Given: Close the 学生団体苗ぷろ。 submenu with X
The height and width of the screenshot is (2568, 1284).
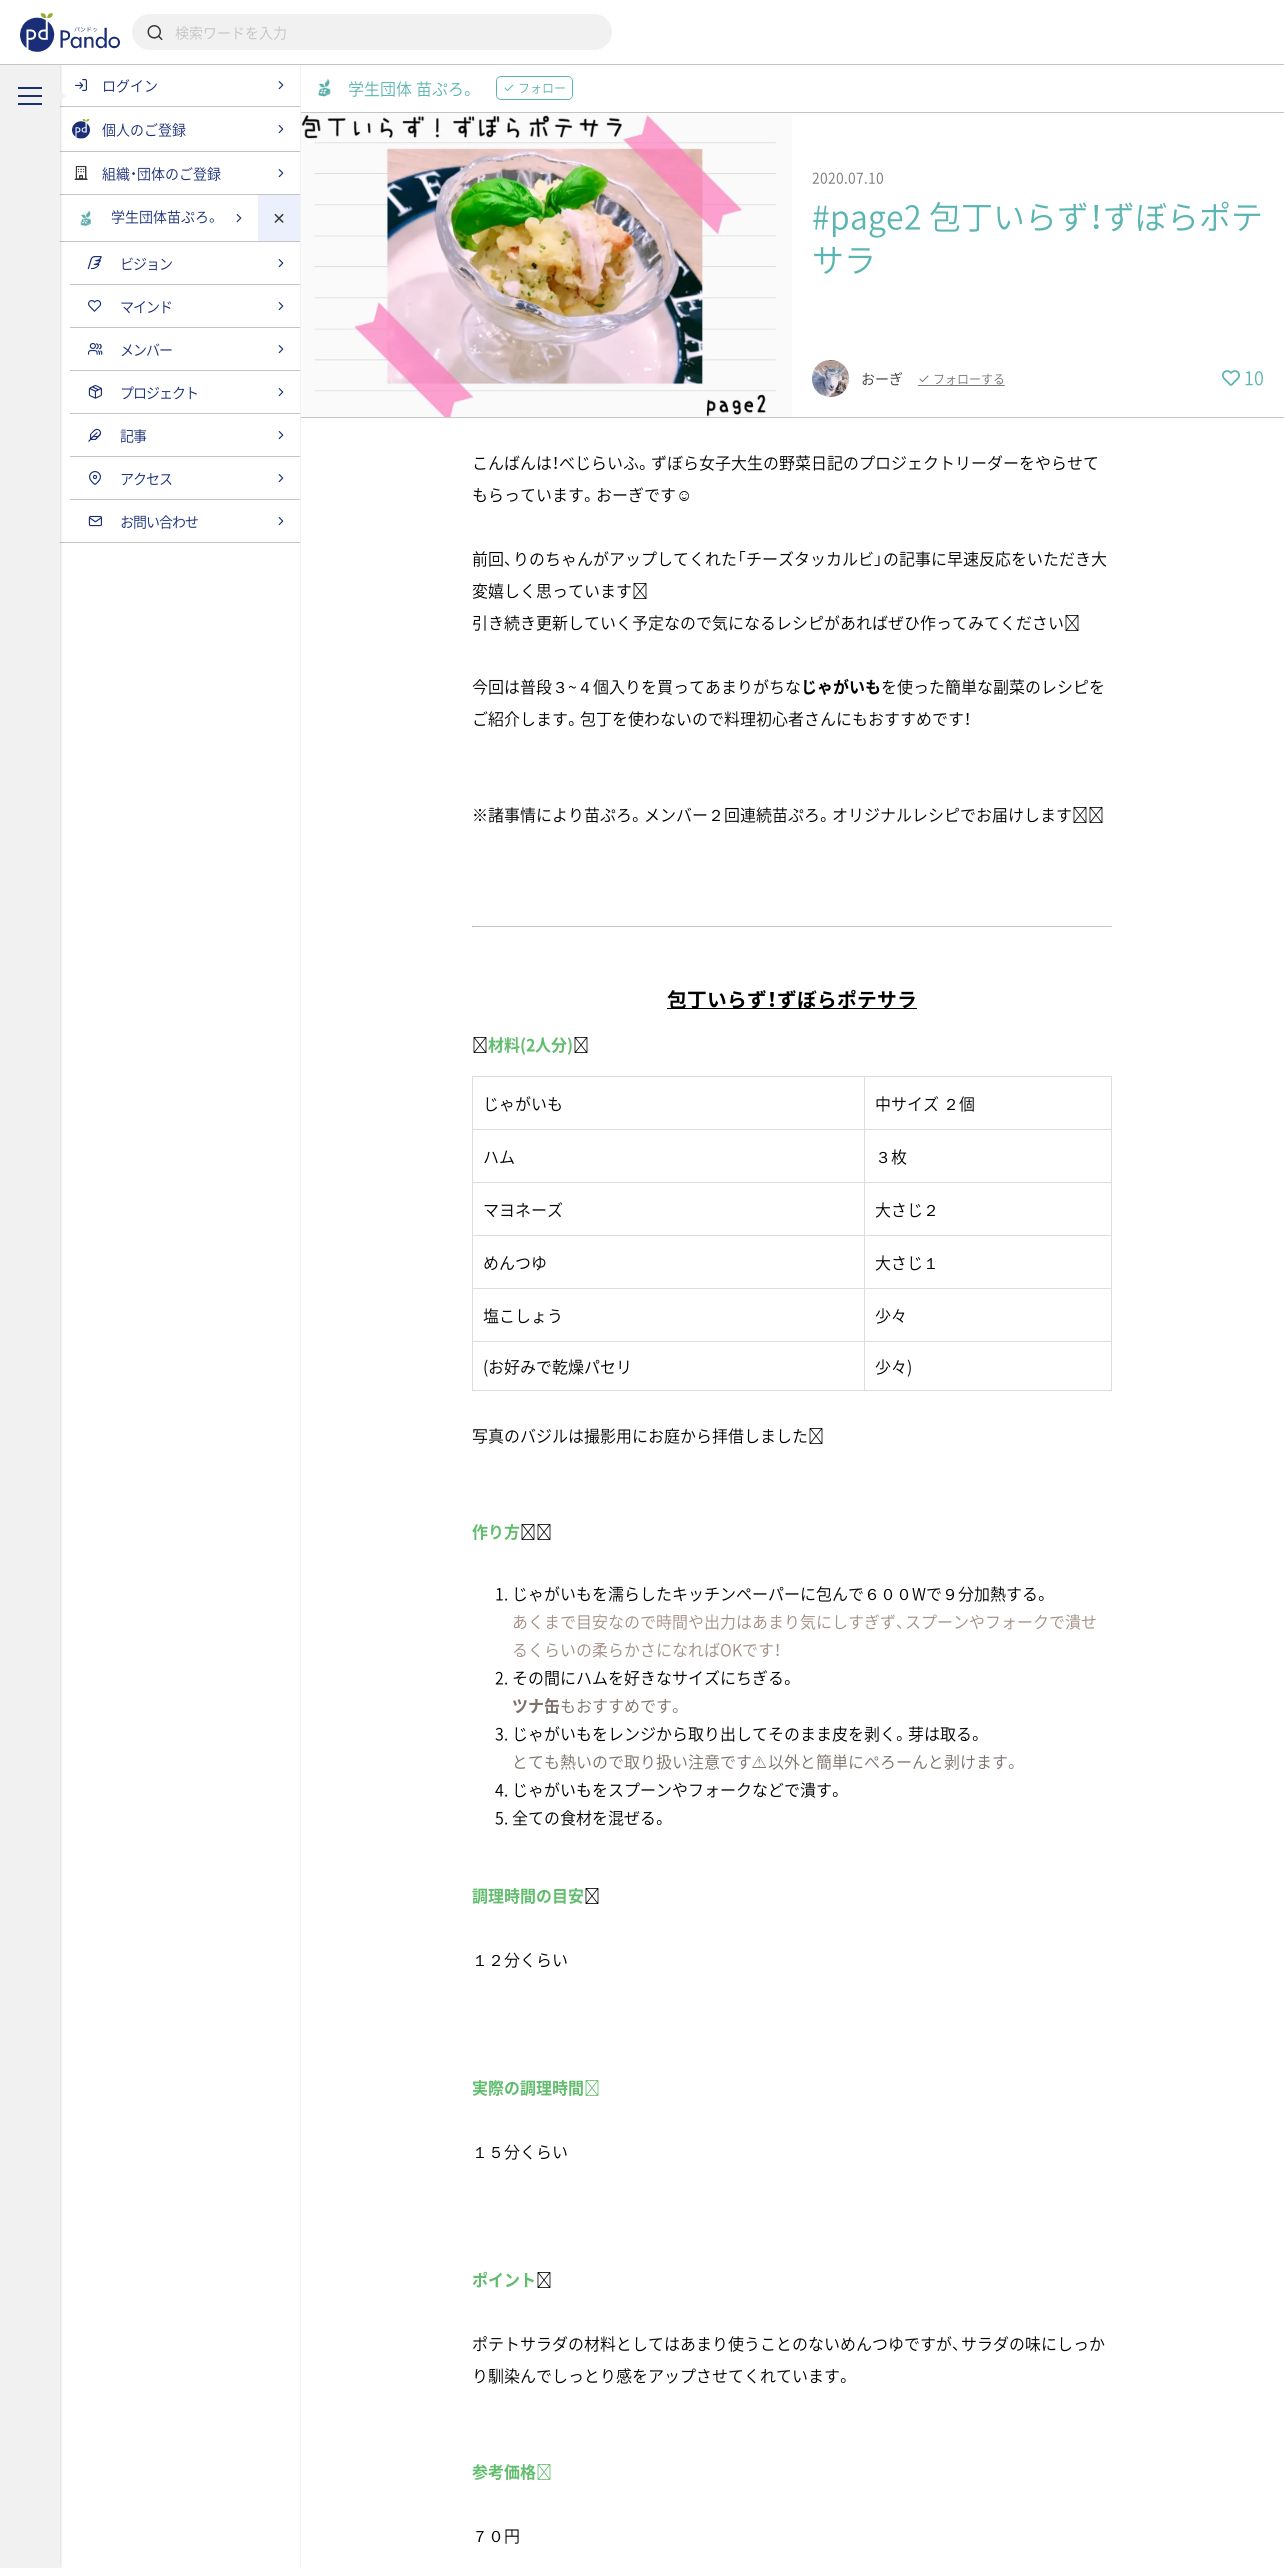Looking at the screenshot, I should [x=279, y=218].
